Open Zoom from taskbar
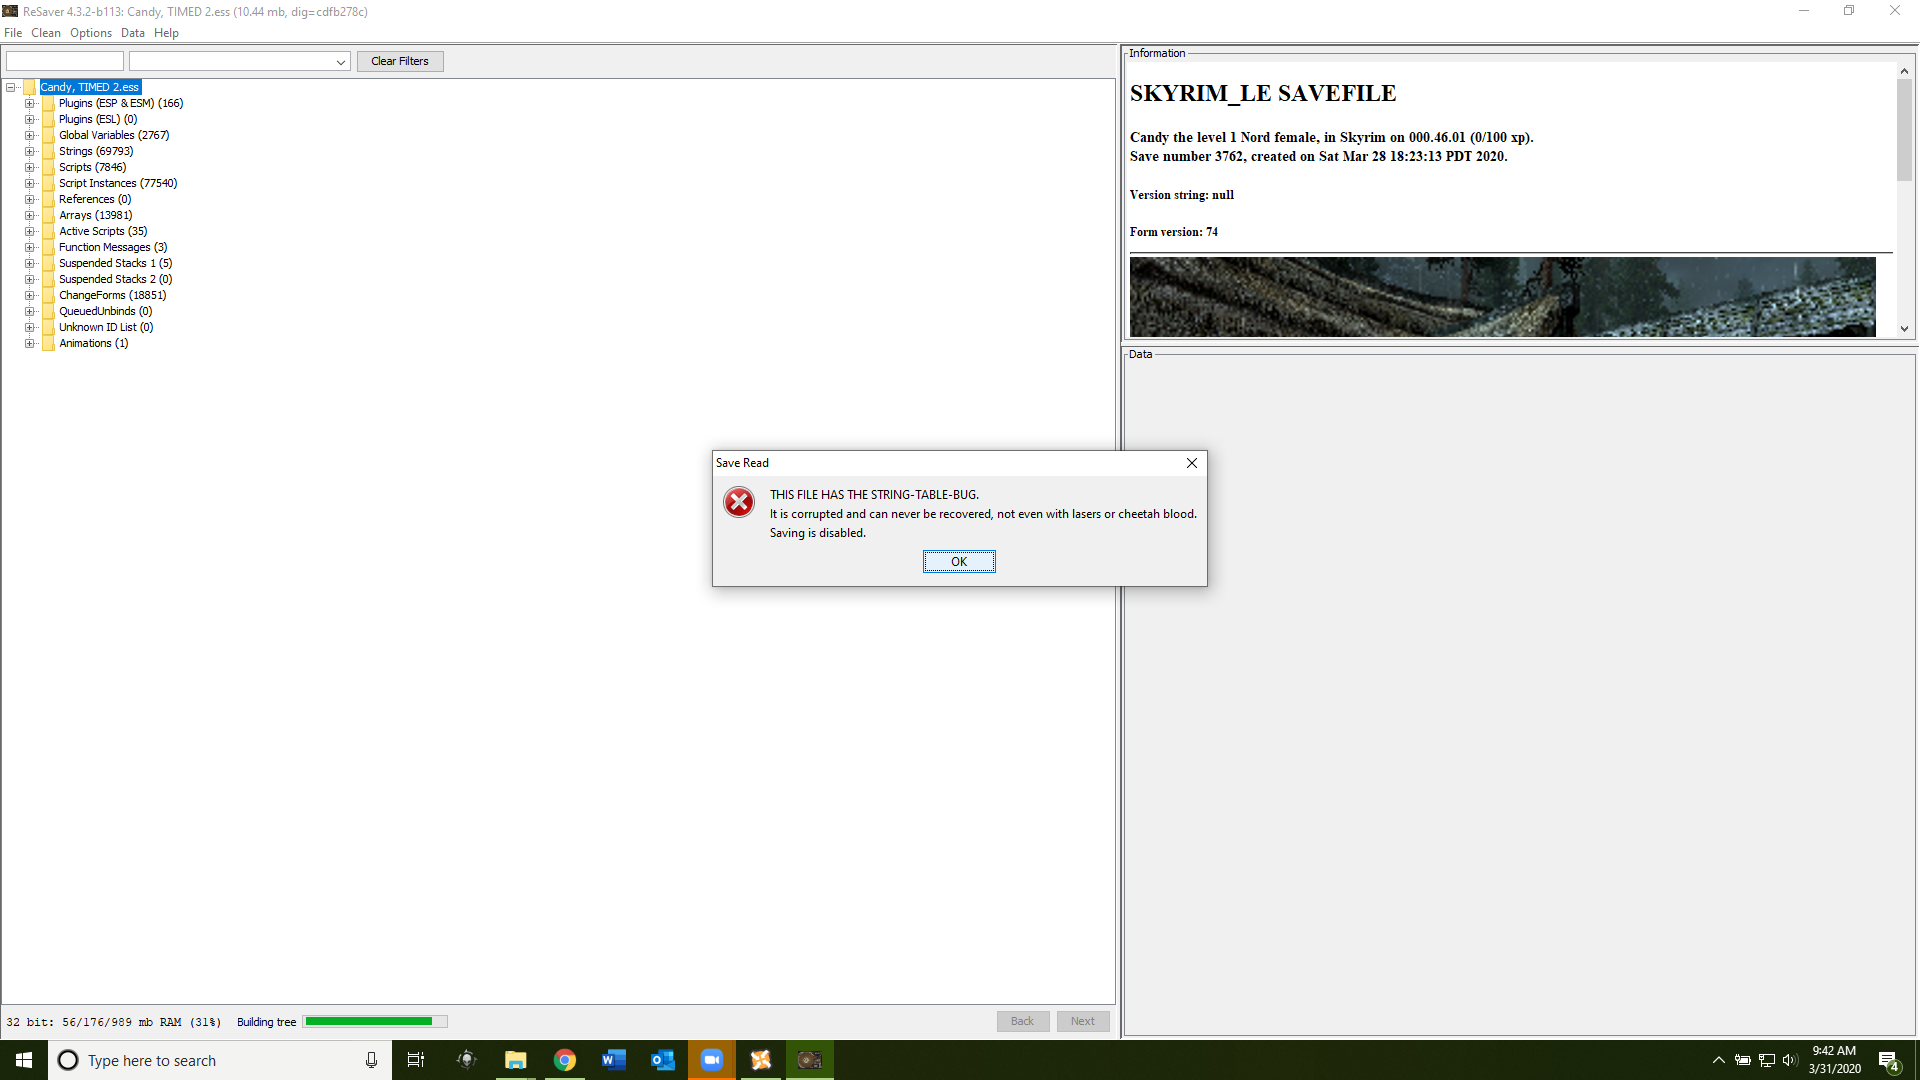The height and width of the screenshot is (1080, 1920). [711, 1060]
